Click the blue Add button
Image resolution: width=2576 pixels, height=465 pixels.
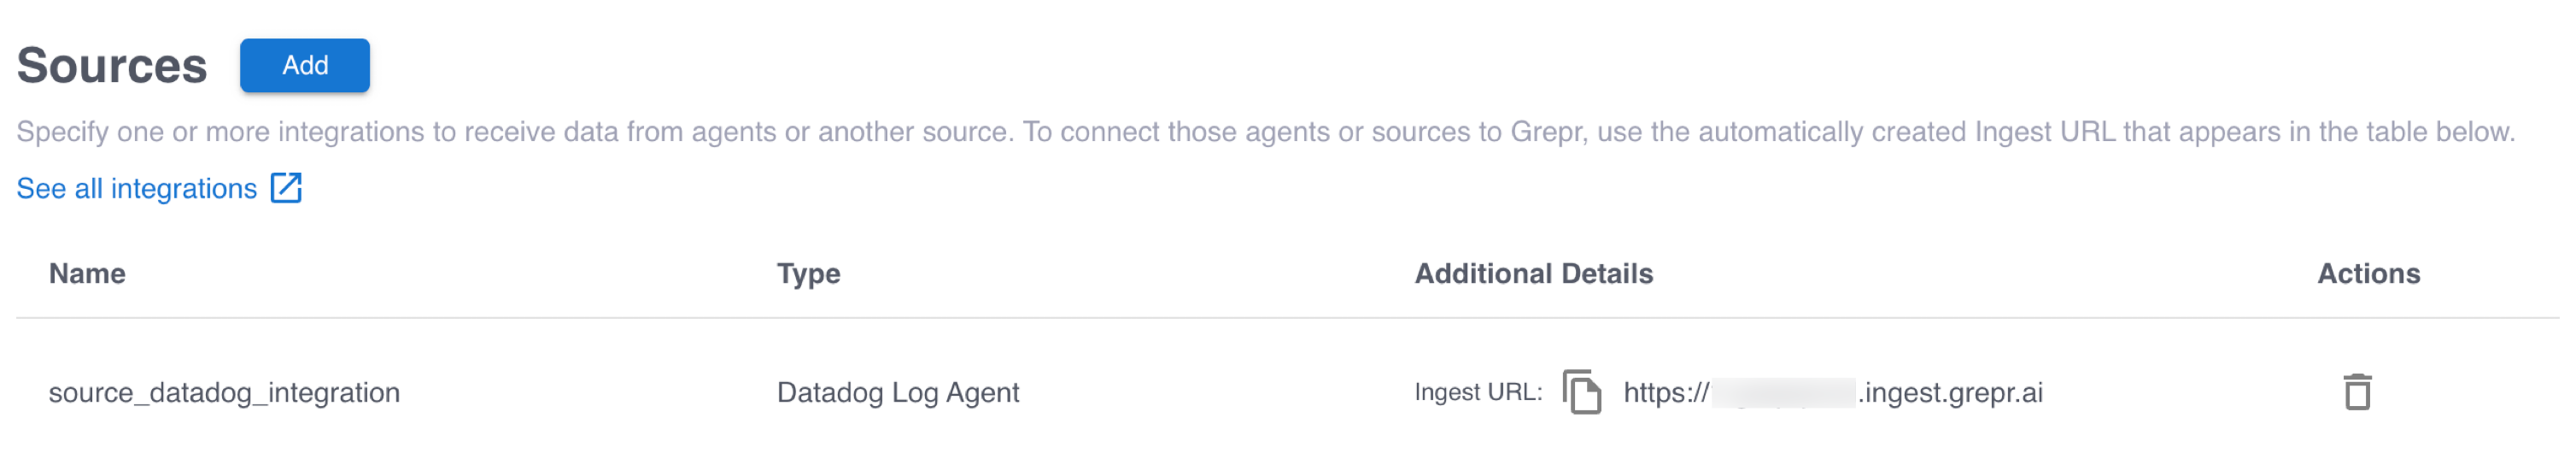pyautogui.click(x=304, y=66)
